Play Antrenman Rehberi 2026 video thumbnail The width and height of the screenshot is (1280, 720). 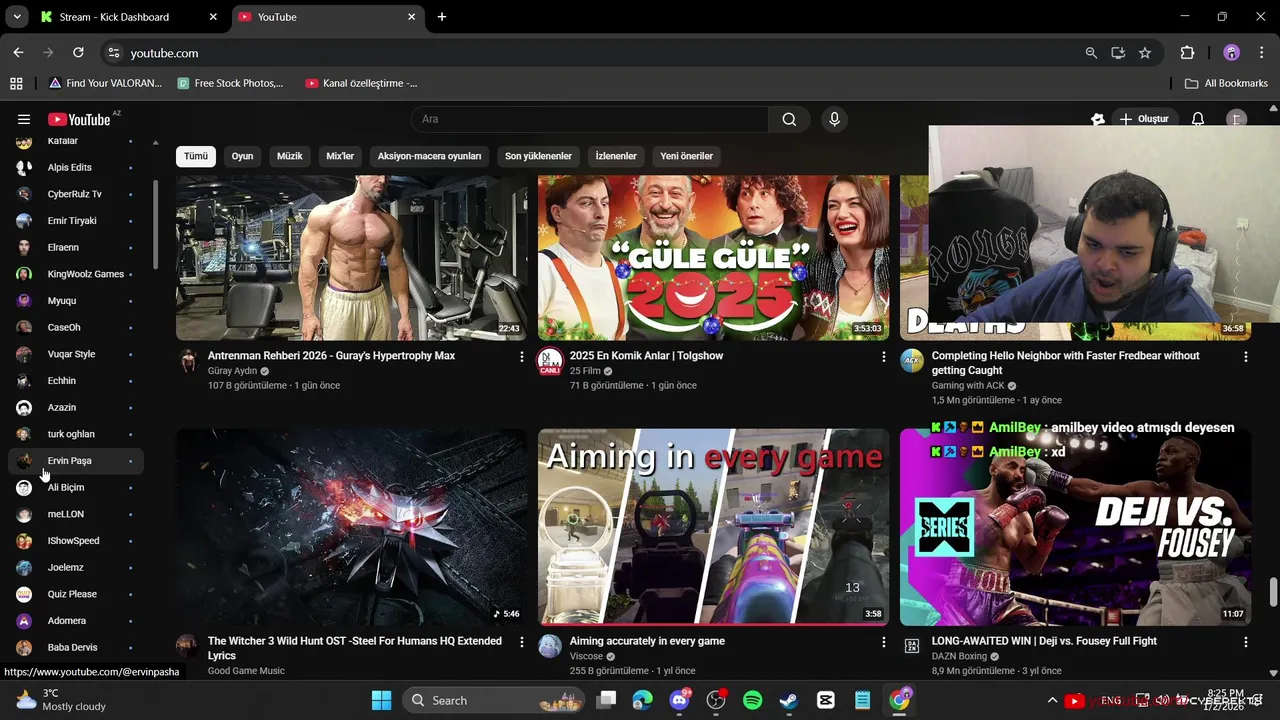351,258
